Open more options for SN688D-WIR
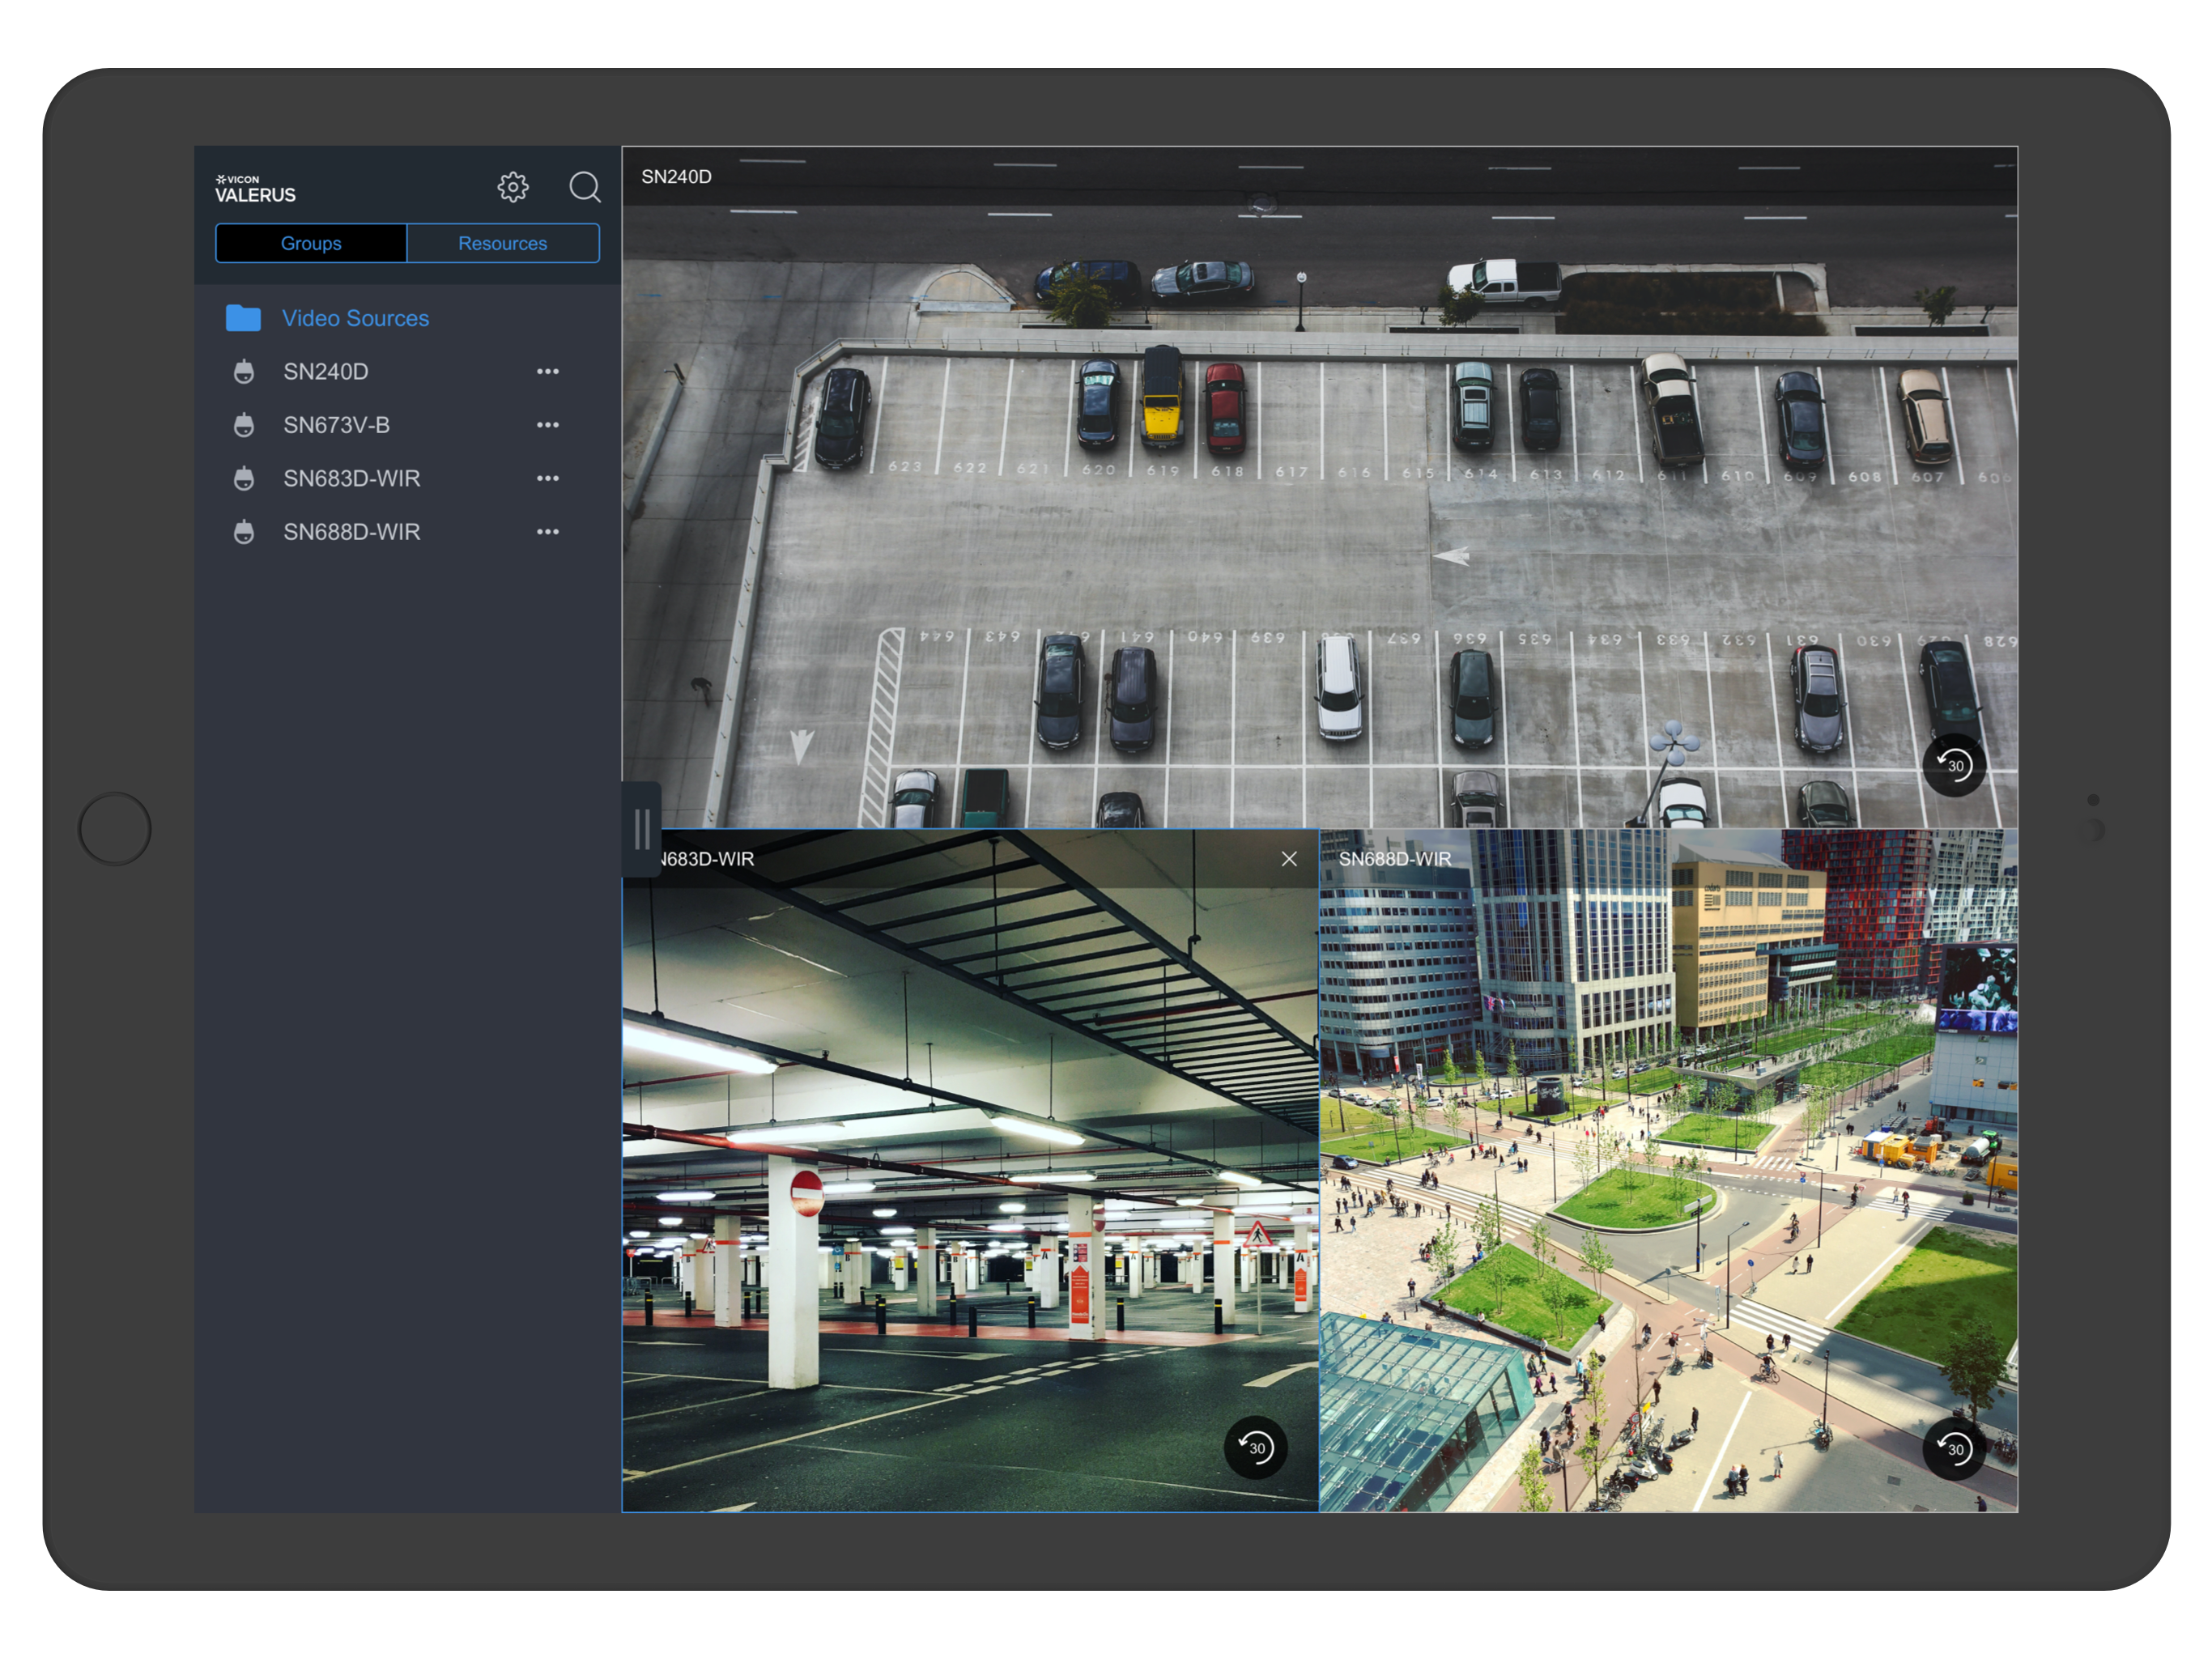 pos(547,532)
